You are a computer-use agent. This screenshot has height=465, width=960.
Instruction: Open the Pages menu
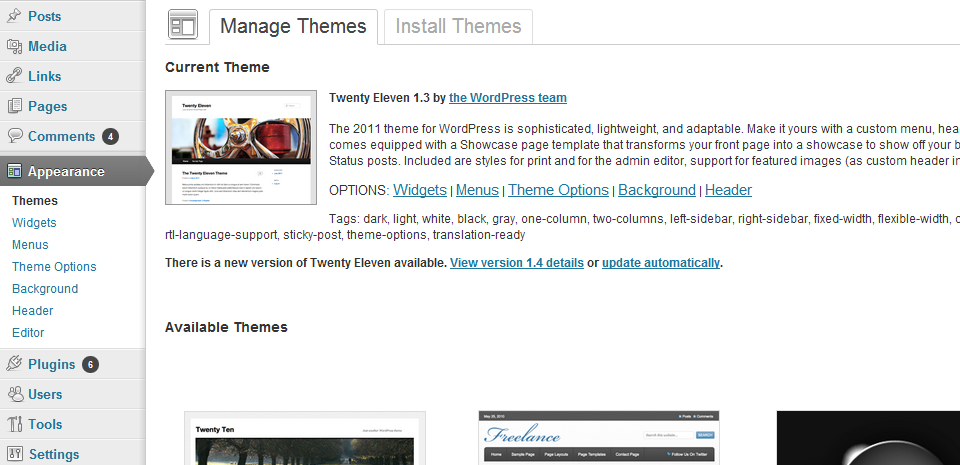click(47, 106)
